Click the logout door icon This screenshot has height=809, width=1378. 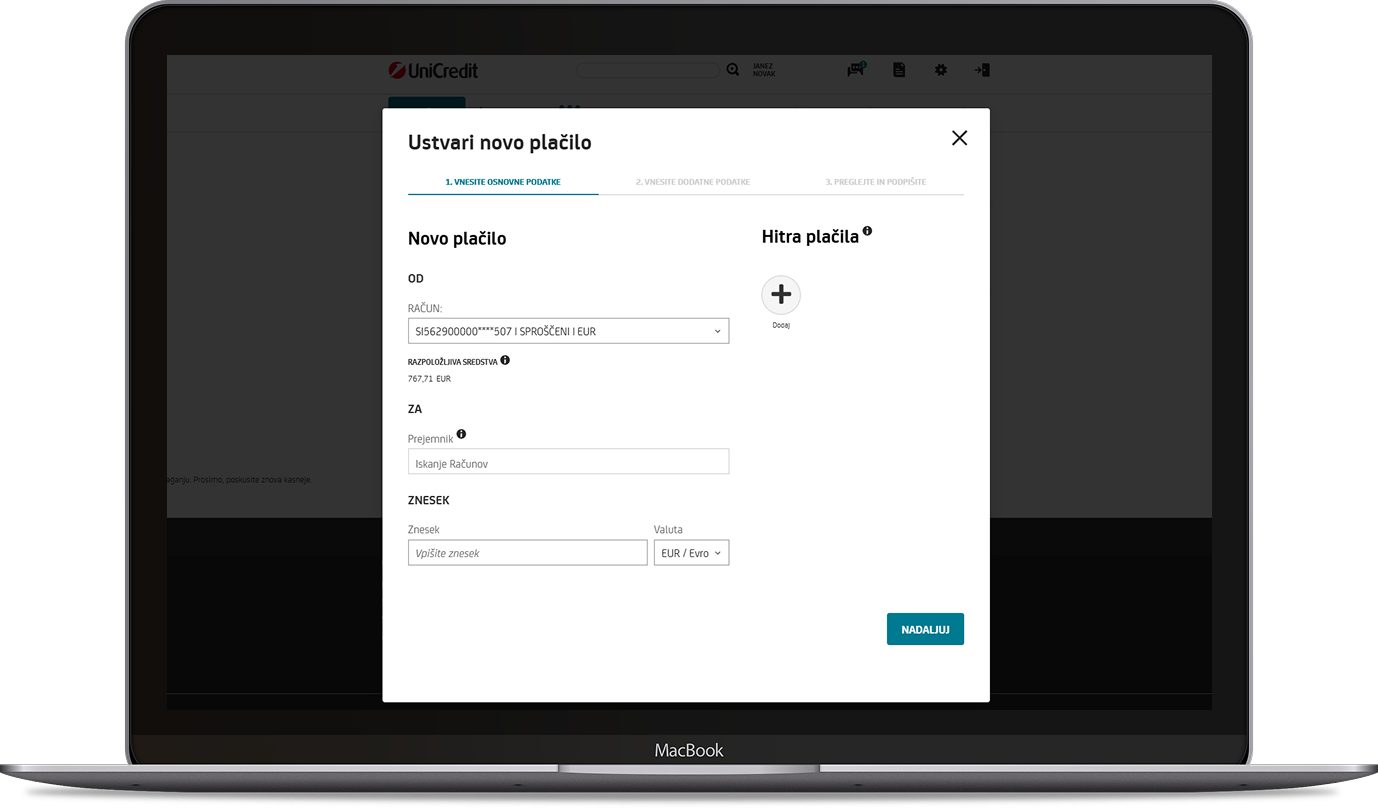click(x=982, y=70)
